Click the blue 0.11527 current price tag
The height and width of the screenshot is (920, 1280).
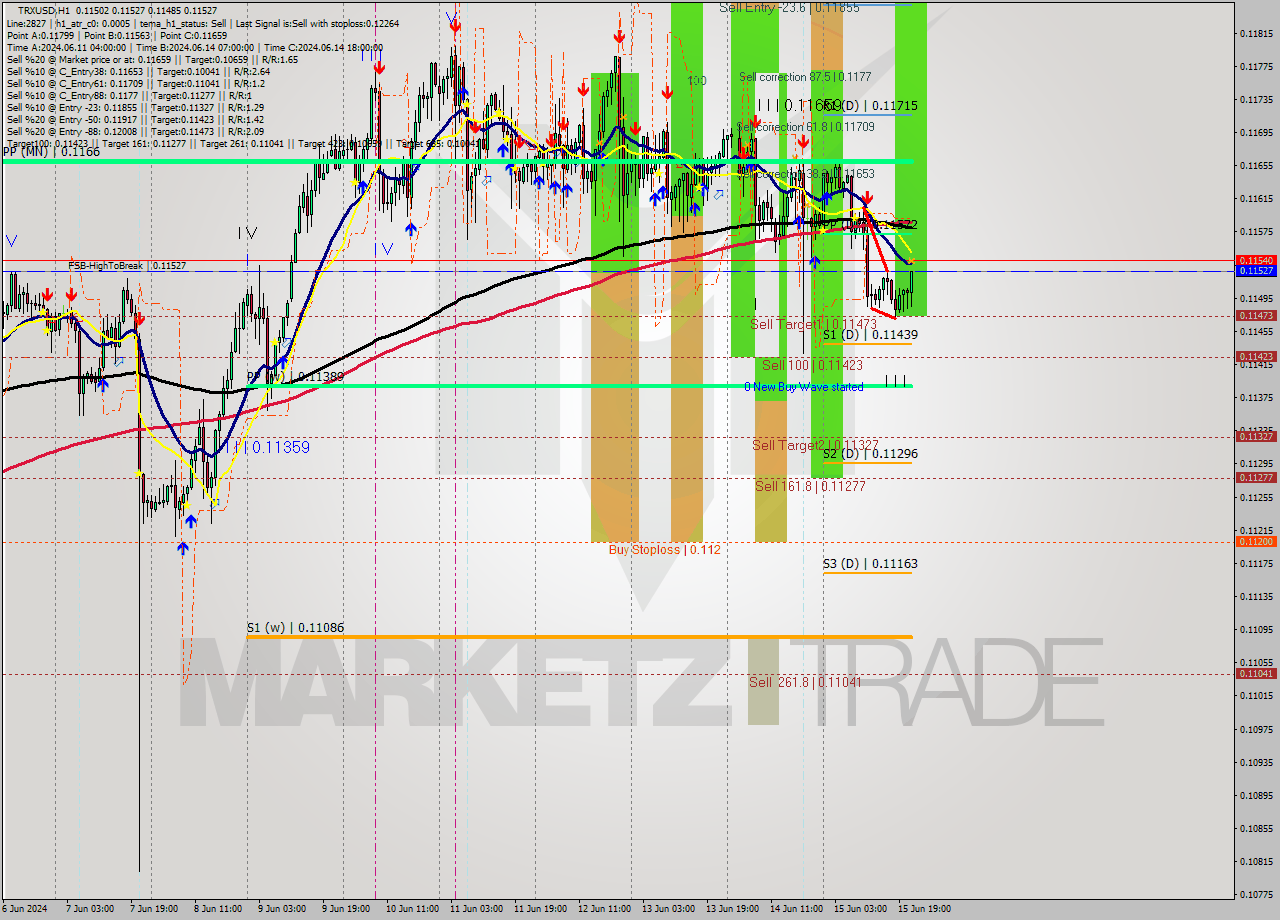tap(1256, 271)
